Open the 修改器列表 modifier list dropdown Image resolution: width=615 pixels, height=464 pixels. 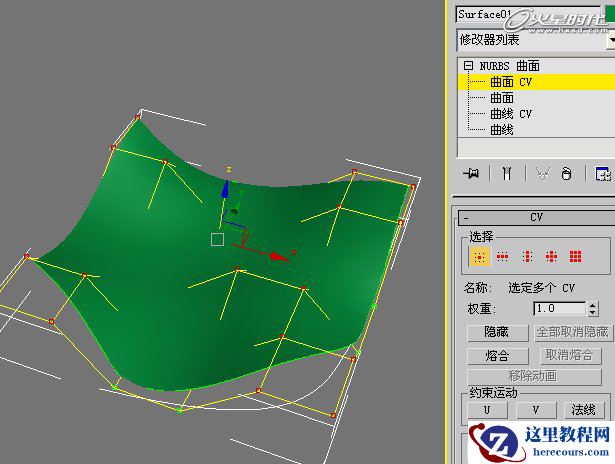(x=611, y=40)
